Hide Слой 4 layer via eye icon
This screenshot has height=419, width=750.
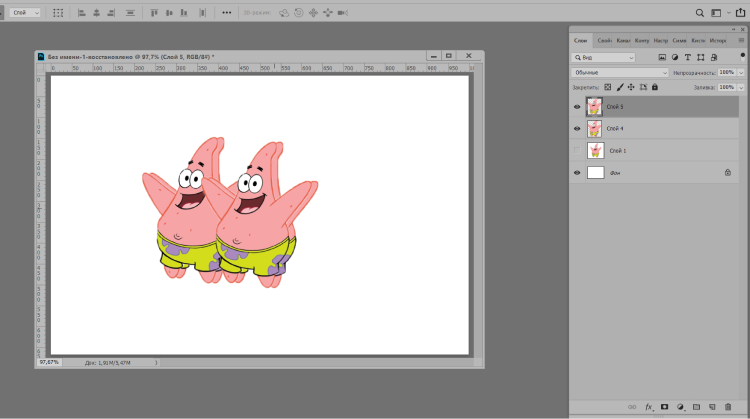click(x=577, y=129)
